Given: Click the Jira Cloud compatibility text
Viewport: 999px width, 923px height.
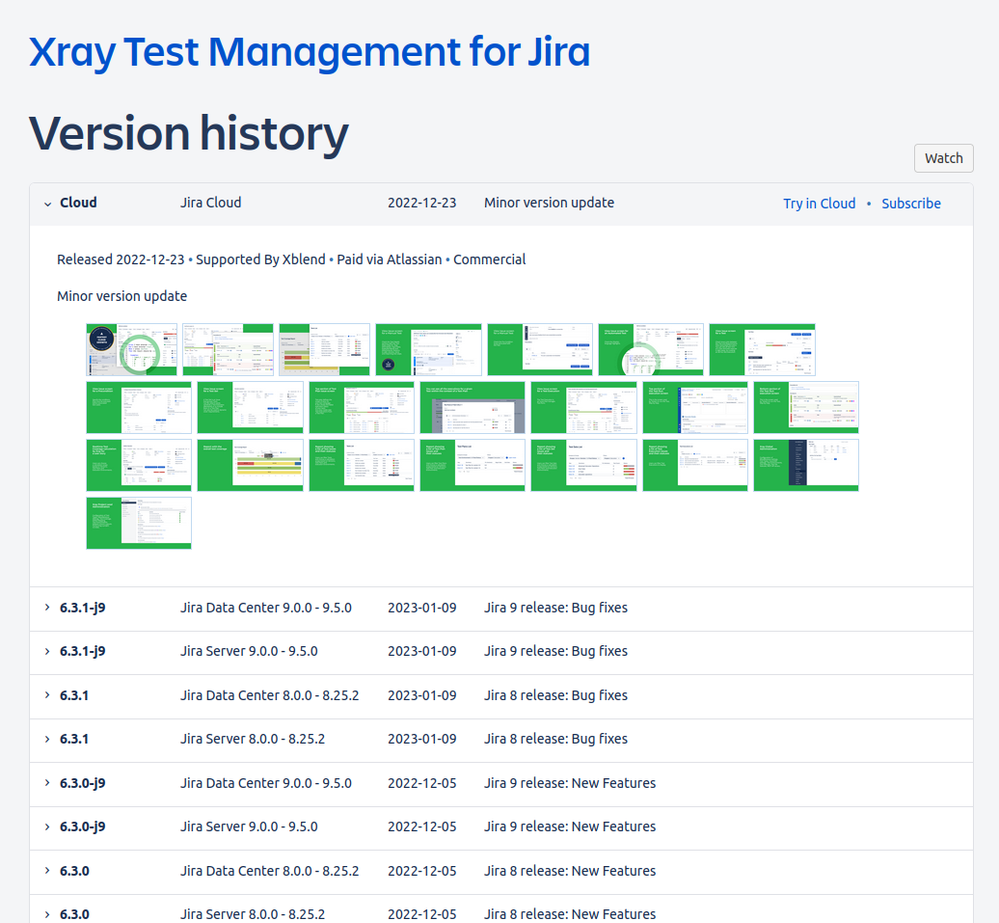Looking at the screenshot, I should (x=210, y=203).
